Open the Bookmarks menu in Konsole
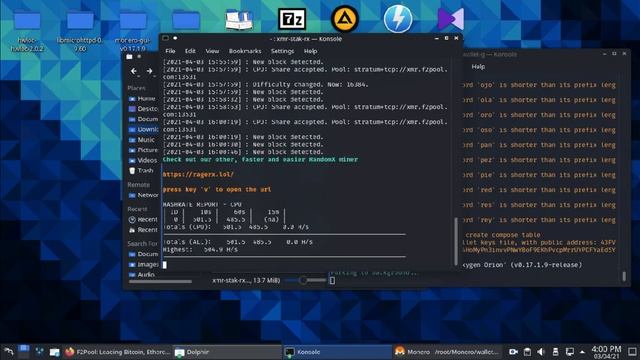 (245, 51)
